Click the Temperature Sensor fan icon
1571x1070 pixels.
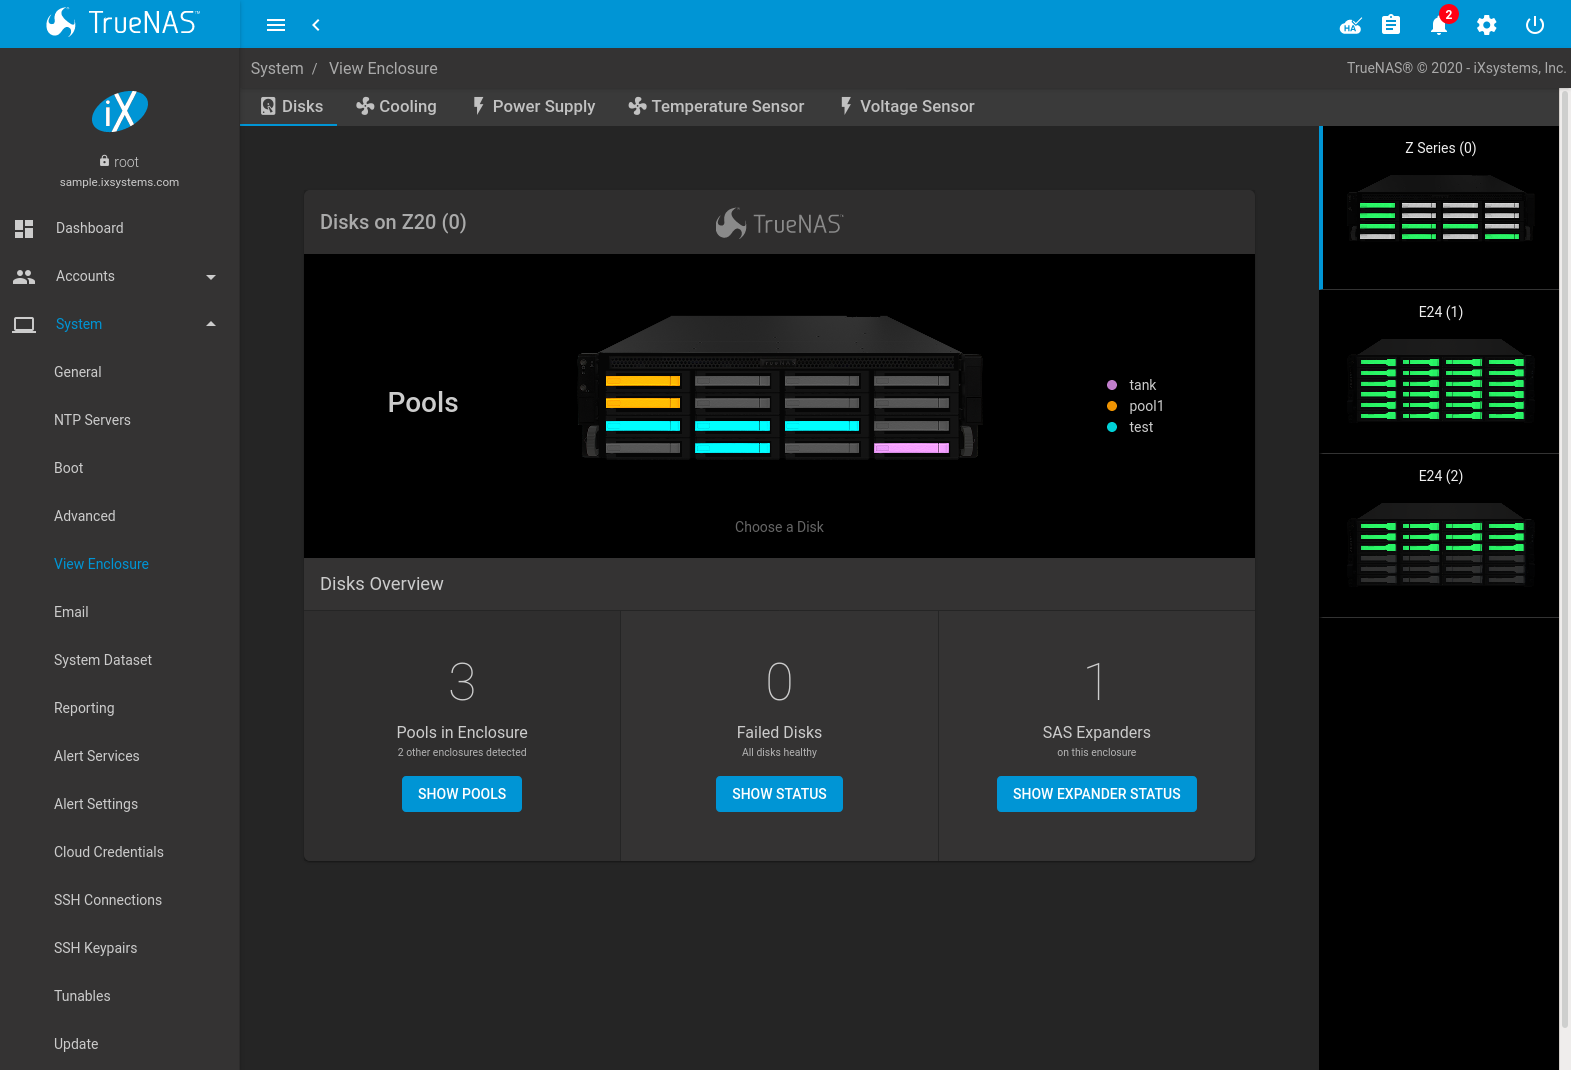point(637,106)
